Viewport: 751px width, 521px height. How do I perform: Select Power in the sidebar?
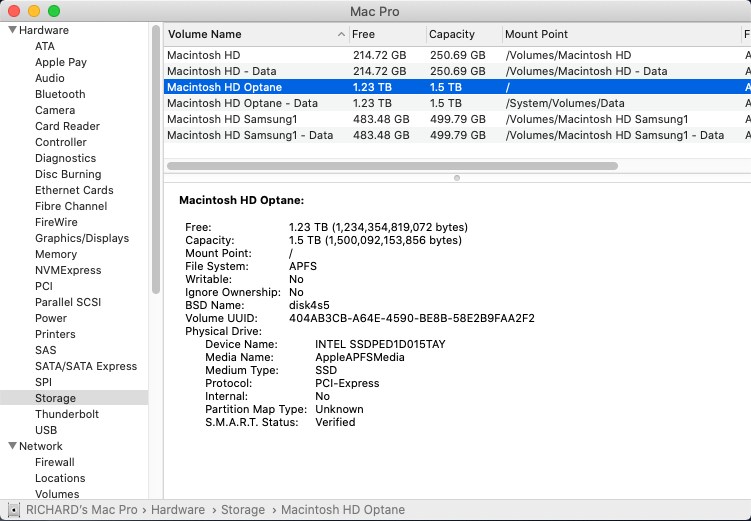[x=51, y=318]
